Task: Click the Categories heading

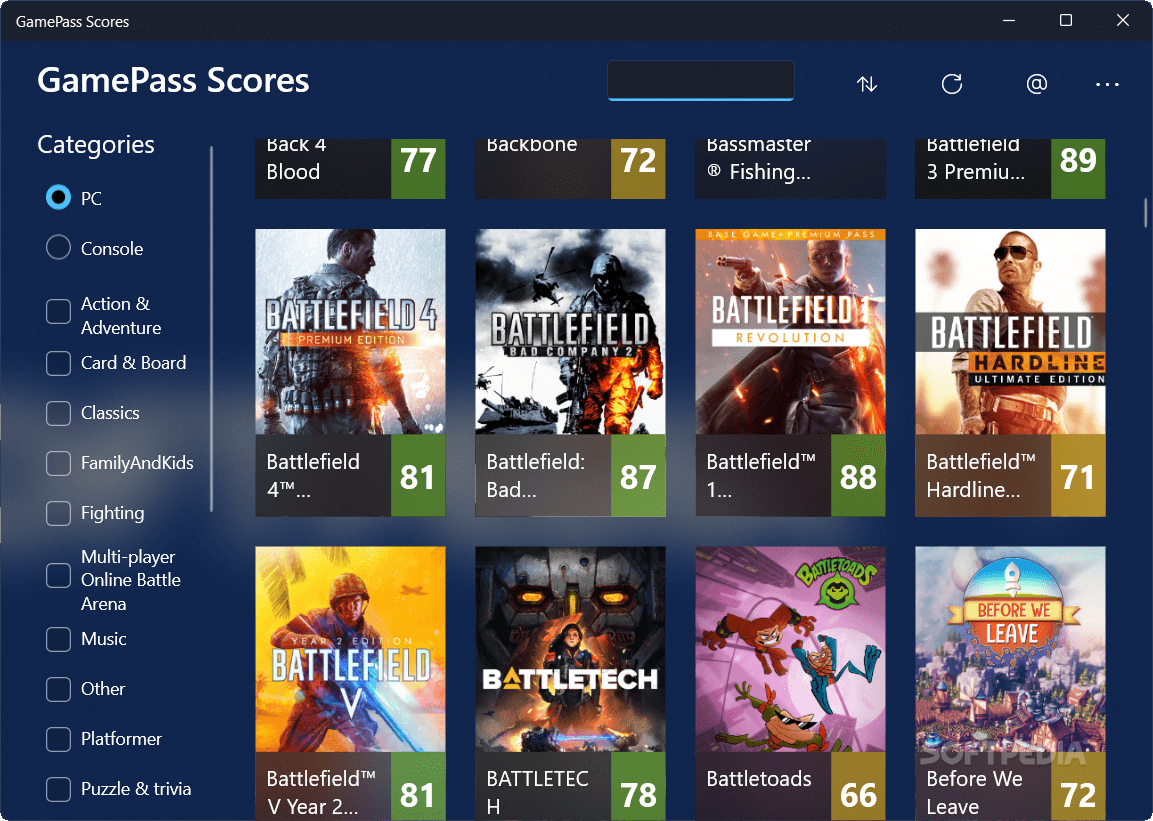Action: [96, 145]
